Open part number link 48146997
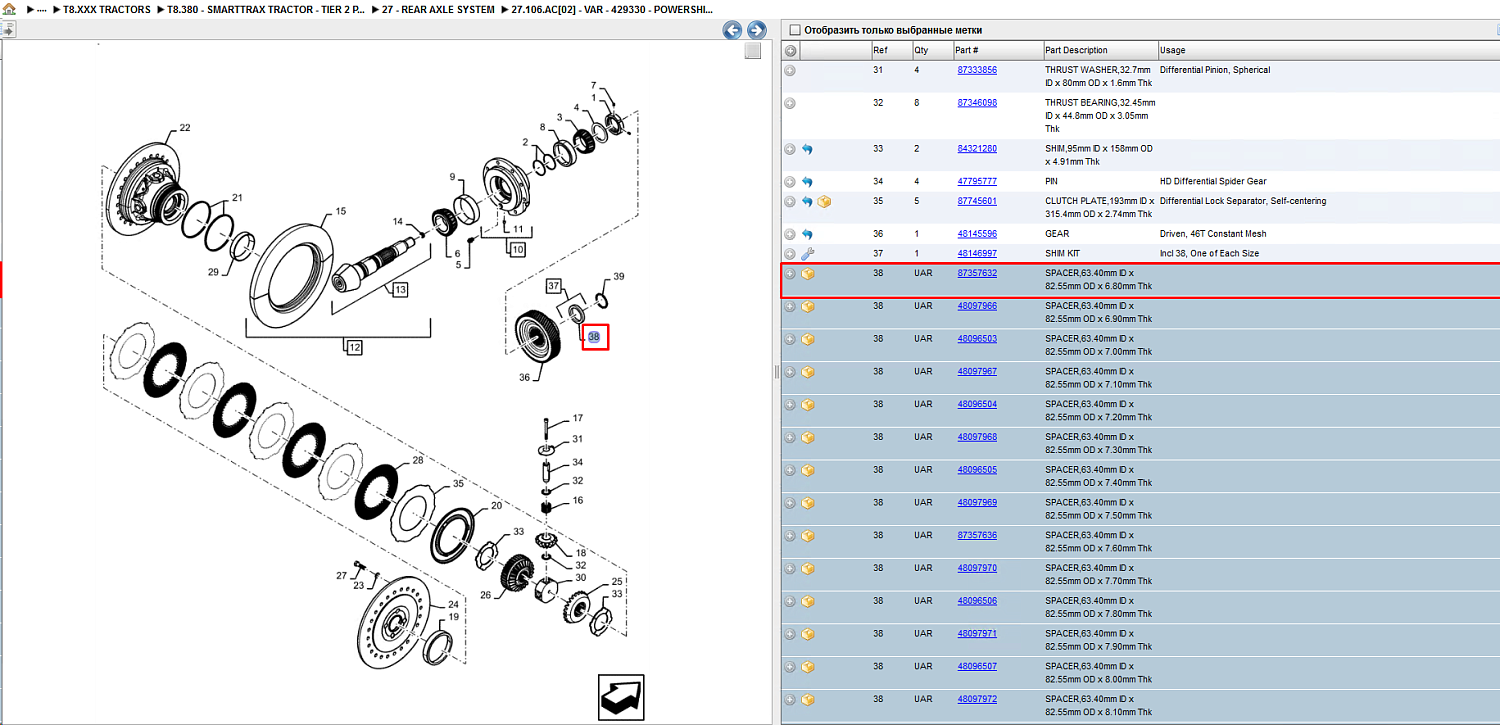This screenshot has height=725, width=1500. tap(977, 253)
